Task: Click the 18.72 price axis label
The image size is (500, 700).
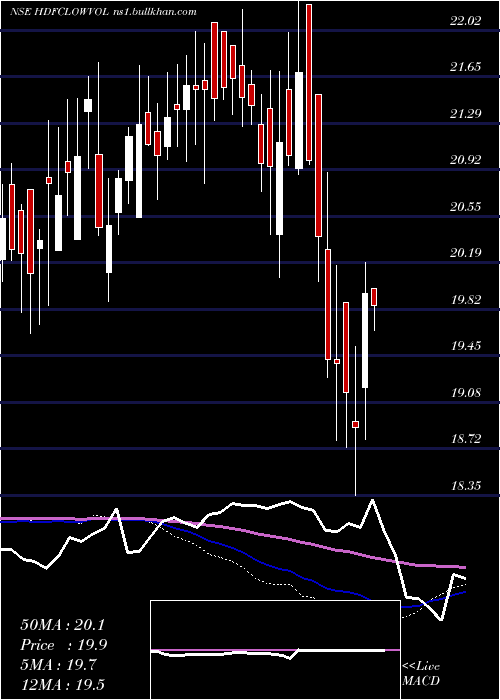Action: click(465, 439)
